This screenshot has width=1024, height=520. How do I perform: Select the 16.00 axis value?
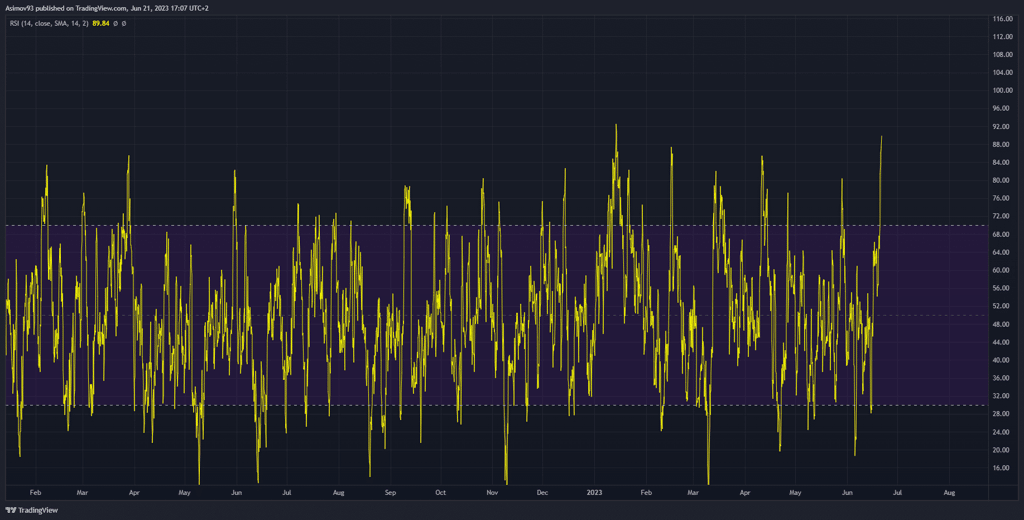(1002, 468)
